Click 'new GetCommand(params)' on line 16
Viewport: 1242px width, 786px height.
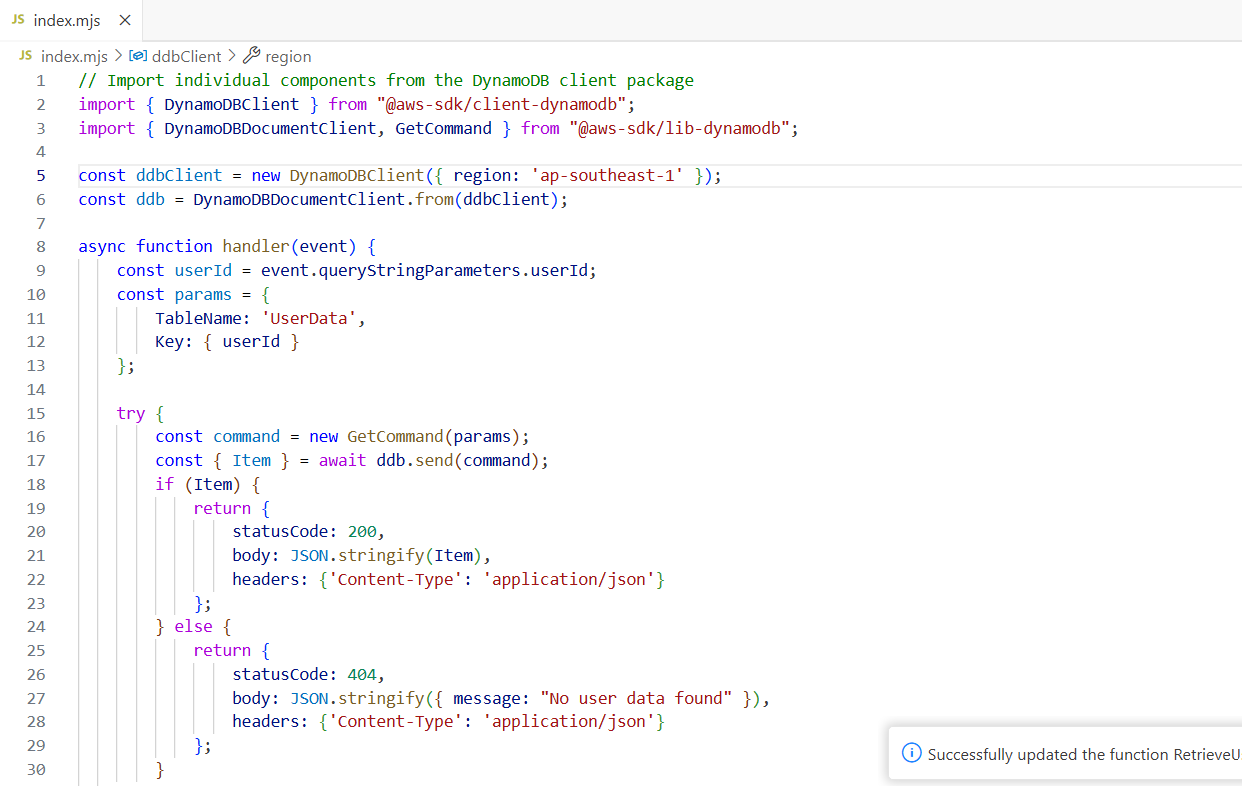pyautogui.click(x=413, y=436)
